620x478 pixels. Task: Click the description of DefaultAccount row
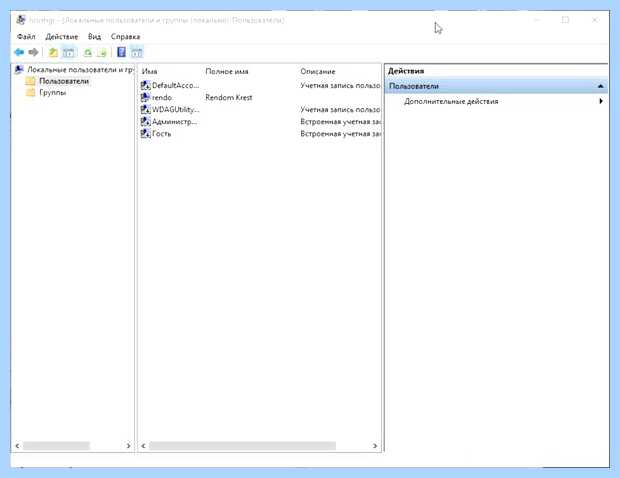(340, 85)
